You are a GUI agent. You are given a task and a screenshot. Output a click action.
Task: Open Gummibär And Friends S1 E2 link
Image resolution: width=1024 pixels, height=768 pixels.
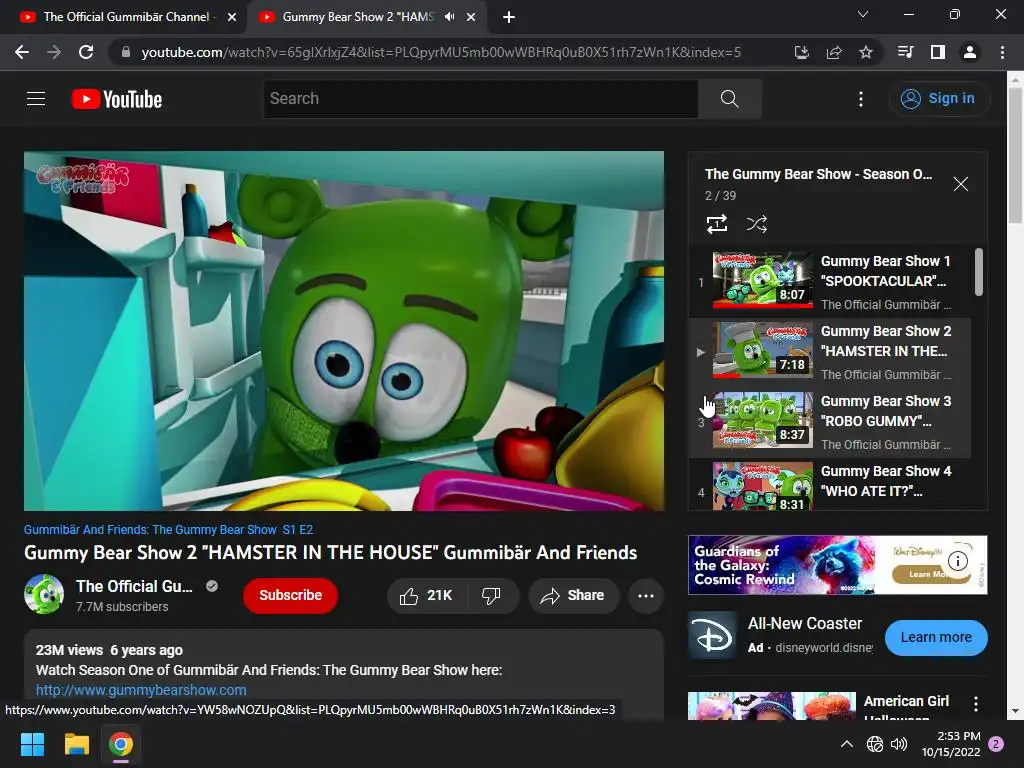[x=168, y=530]
